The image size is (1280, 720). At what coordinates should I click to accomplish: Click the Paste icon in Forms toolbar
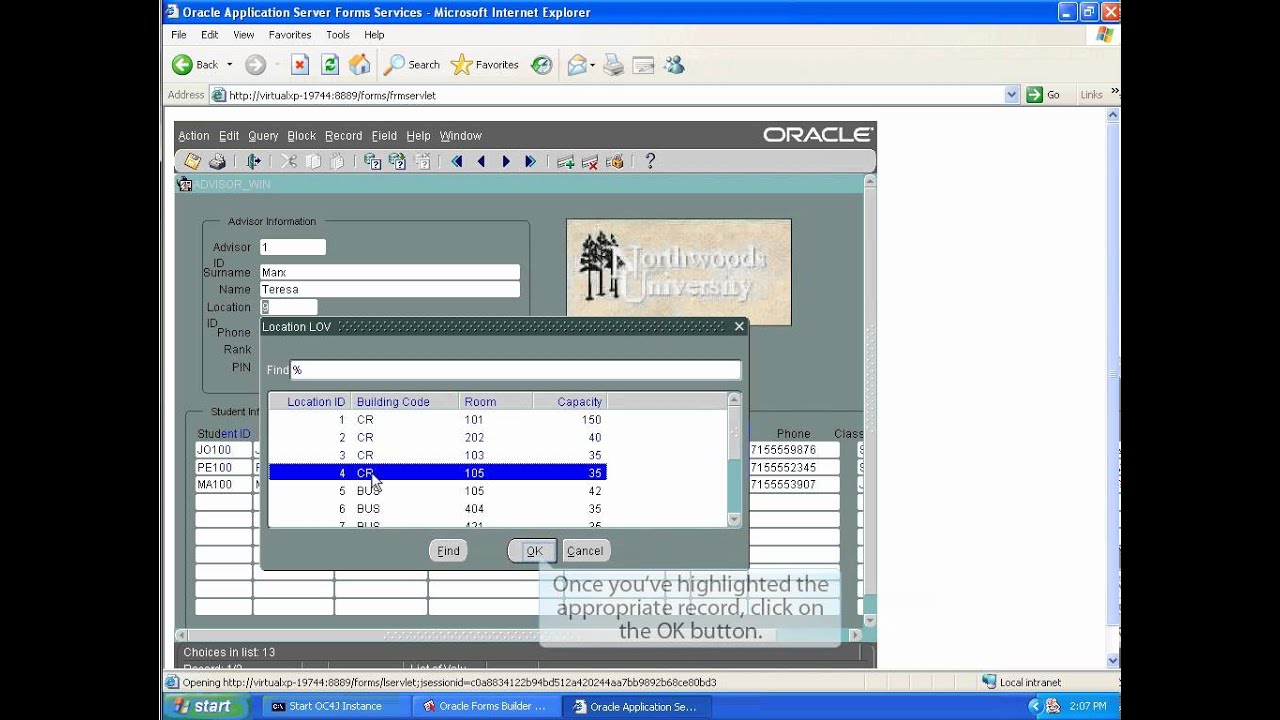click(x=337, y=161)
